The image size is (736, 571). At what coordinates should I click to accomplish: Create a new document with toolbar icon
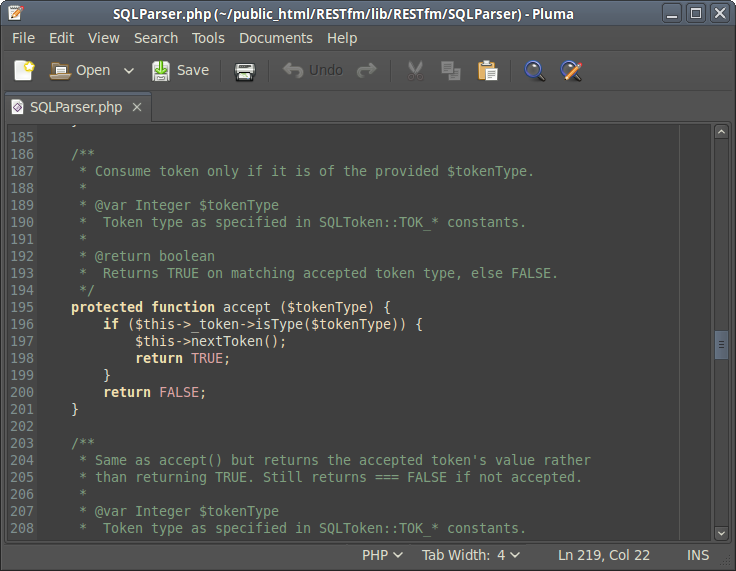[x=24, y=70]
